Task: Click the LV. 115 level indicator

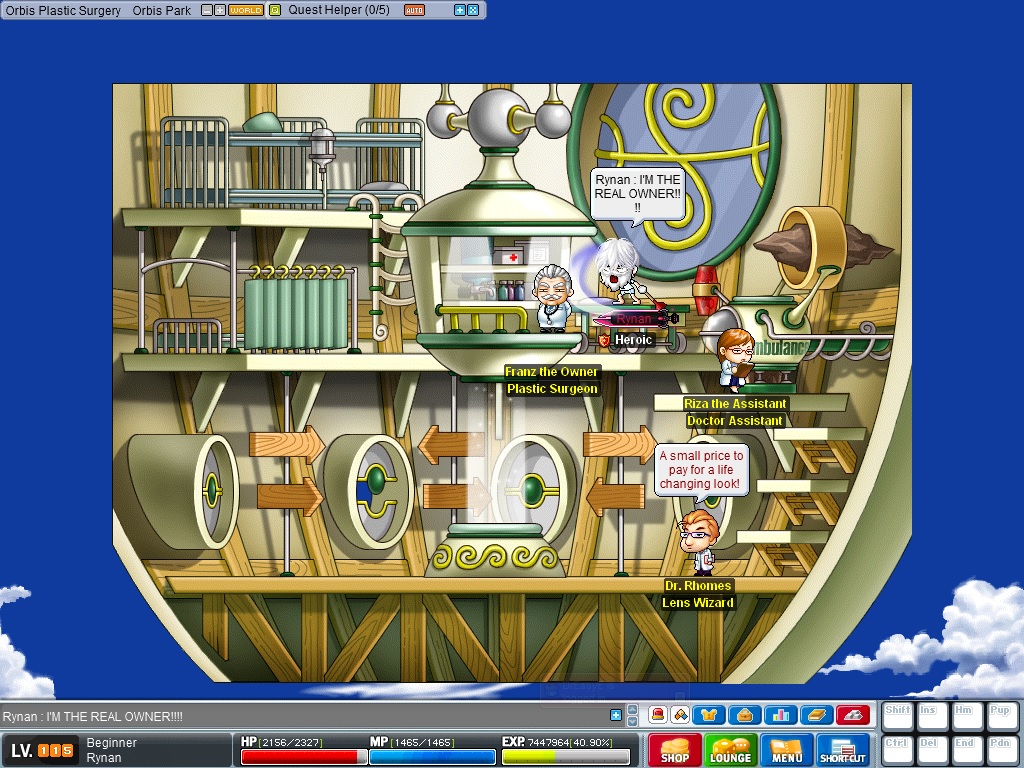Action: point(42,750)
